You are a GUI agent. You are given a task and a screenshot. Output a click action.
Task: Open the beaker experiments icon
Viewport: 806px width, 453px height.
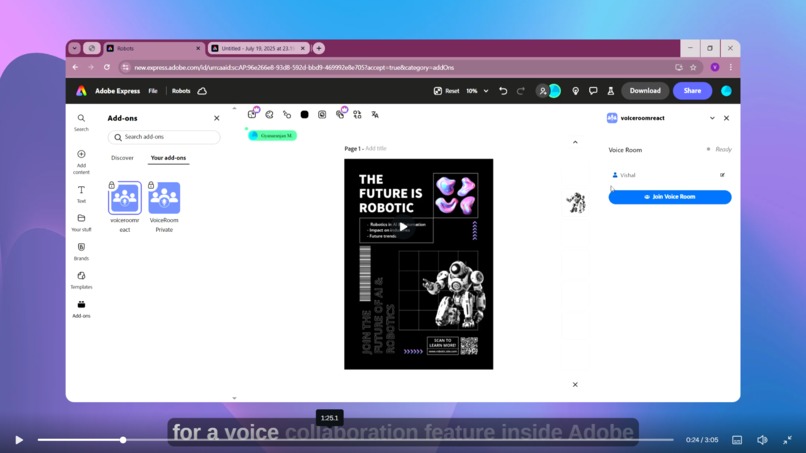[x=611, y=91]
